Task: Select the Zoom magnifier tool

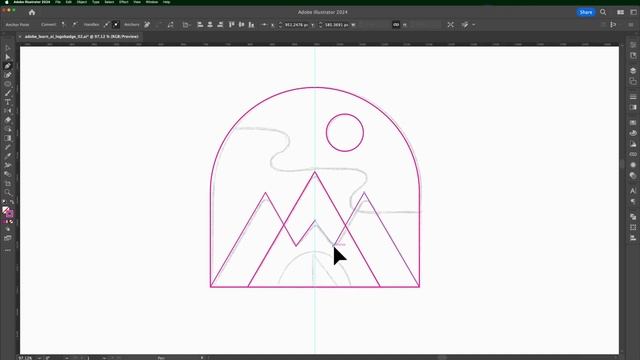Action: [8, 192]
